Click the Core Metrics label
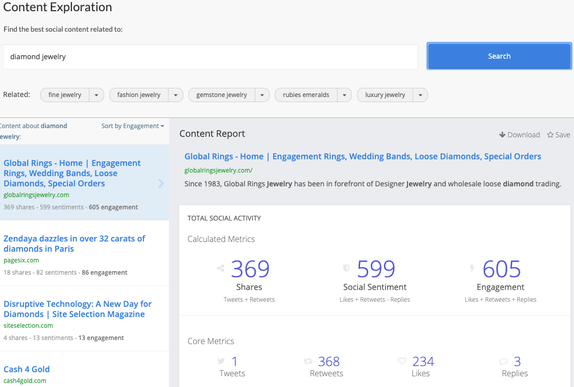 [210, 341]
